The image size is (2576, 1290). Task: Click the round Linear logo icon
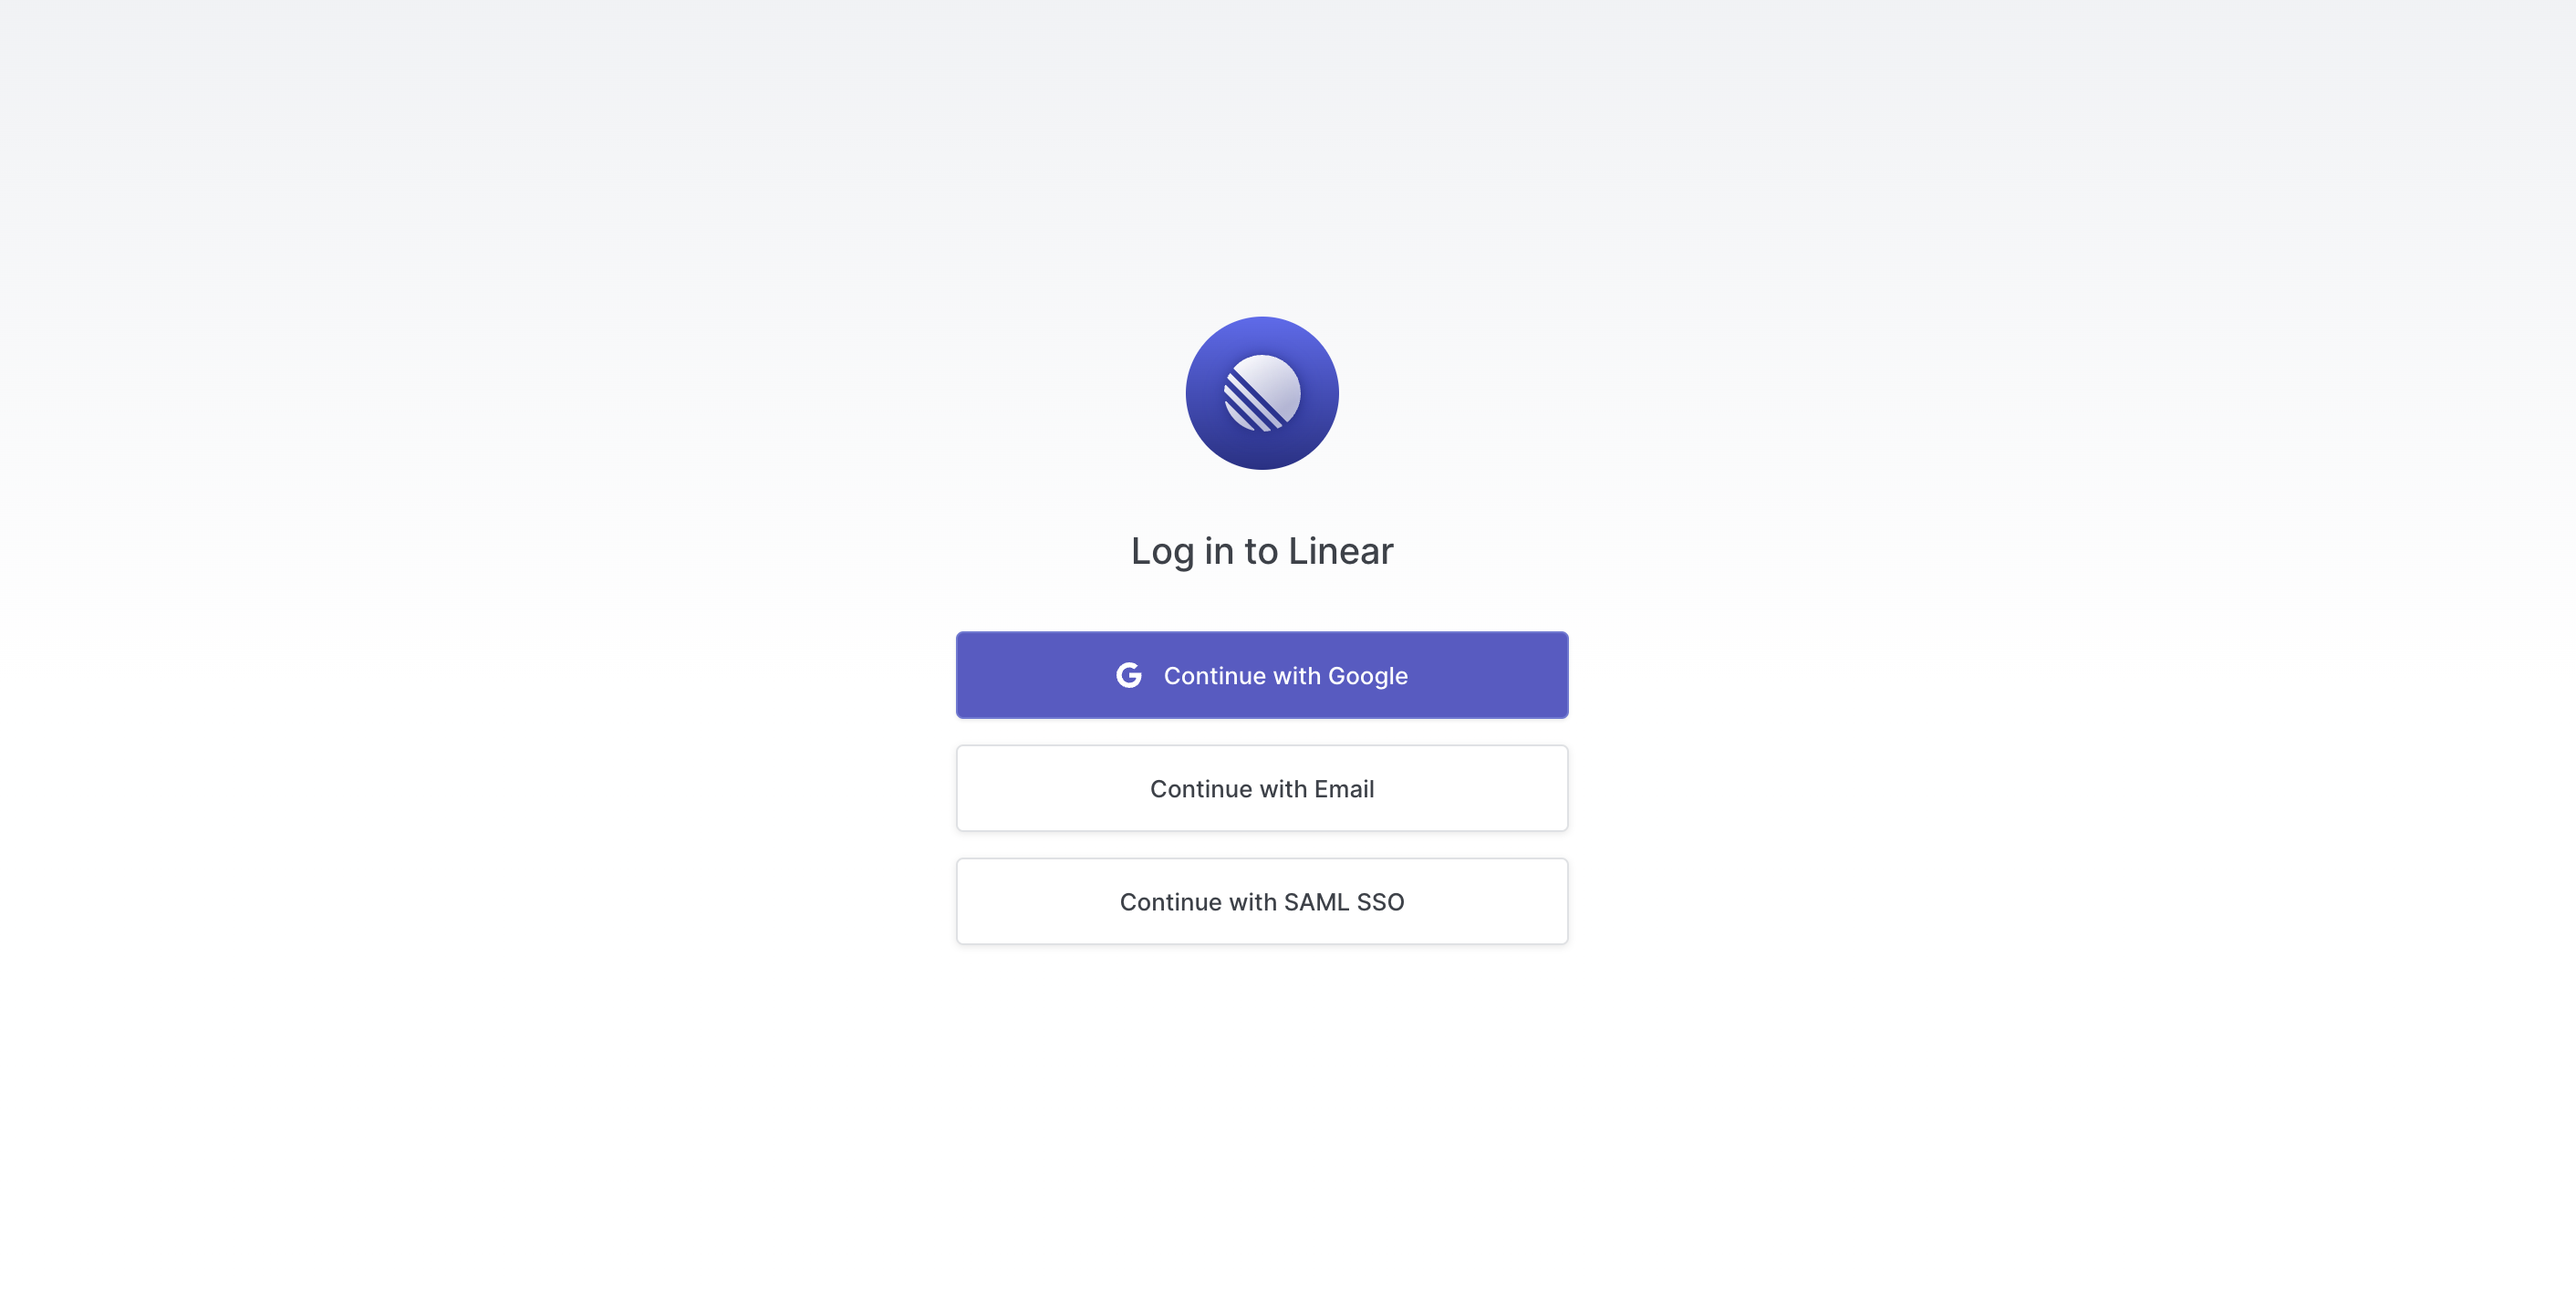[1262, 393]
